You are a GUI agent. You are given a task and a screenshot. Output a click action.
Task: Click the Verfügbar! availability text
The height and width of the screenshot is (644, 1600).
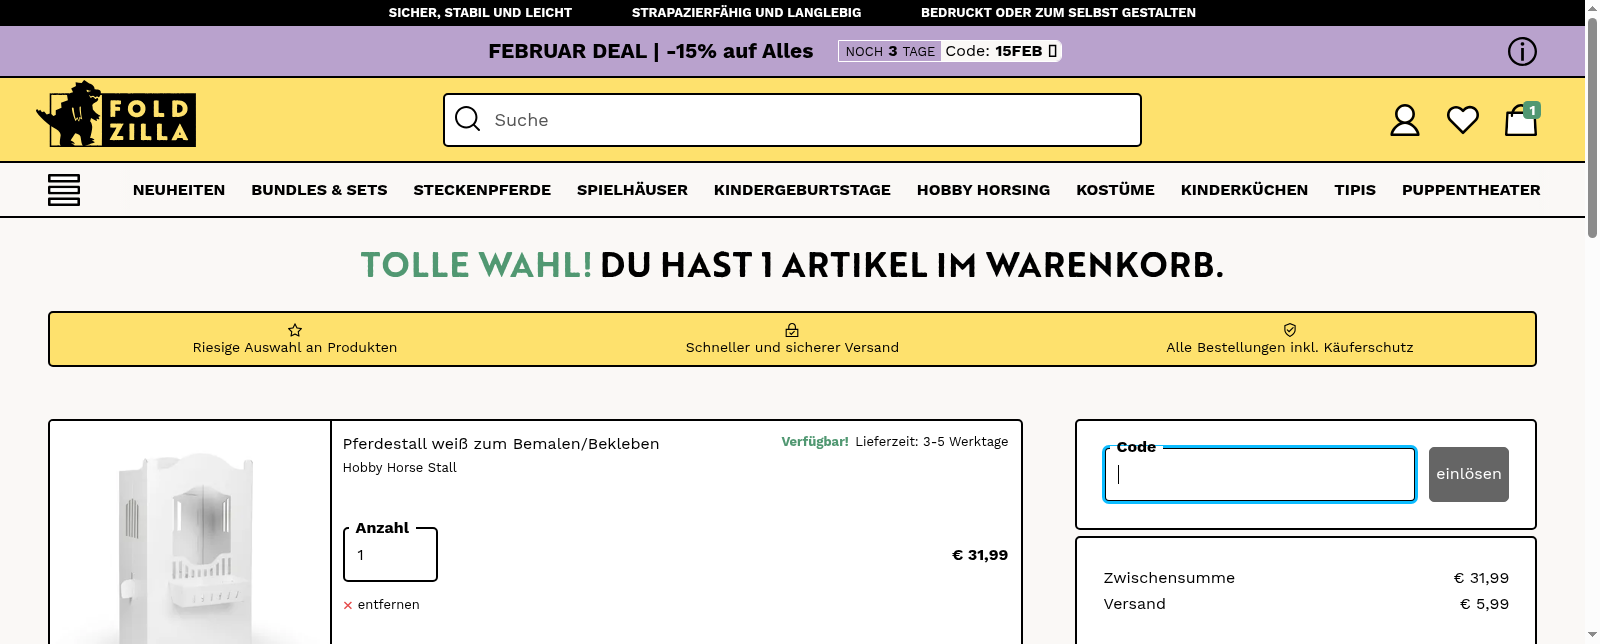click(x=815, y=442)
